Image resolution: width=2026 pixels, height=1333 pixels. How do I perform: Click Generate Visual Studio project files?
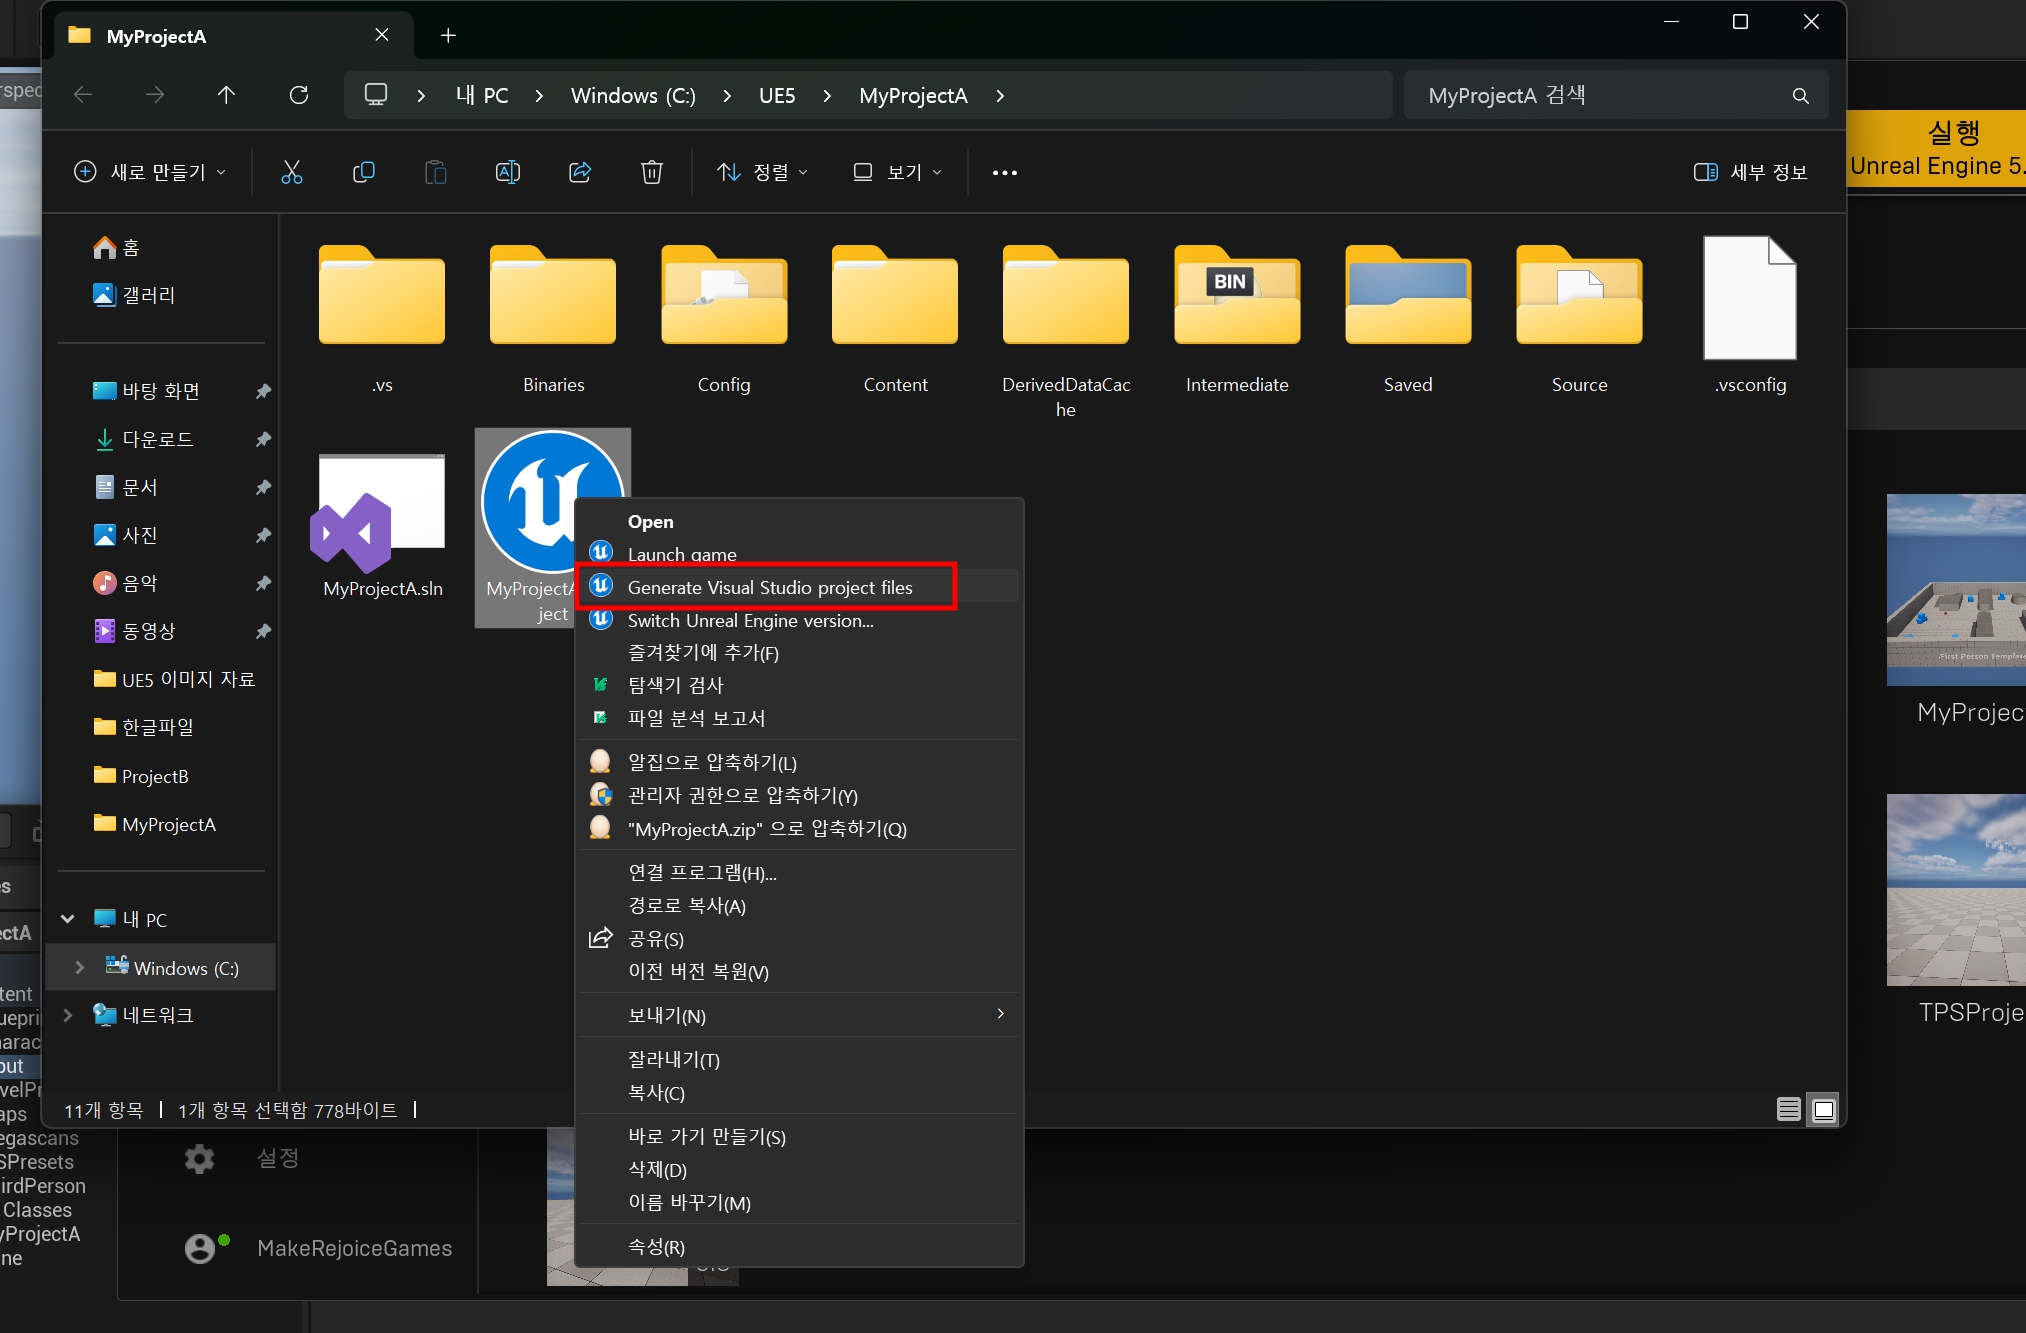point(800,587)
